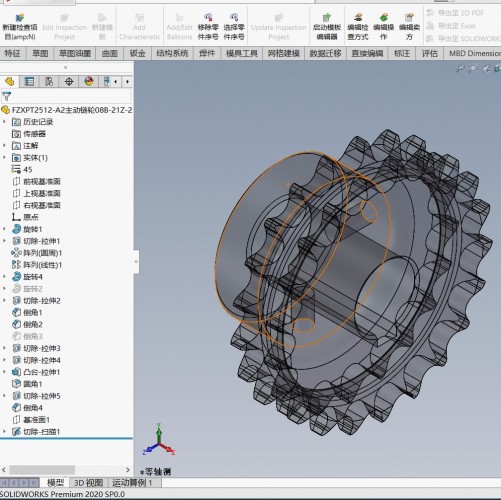Show previous manager tabs with left arrow
501x500 pixels.
115,81
